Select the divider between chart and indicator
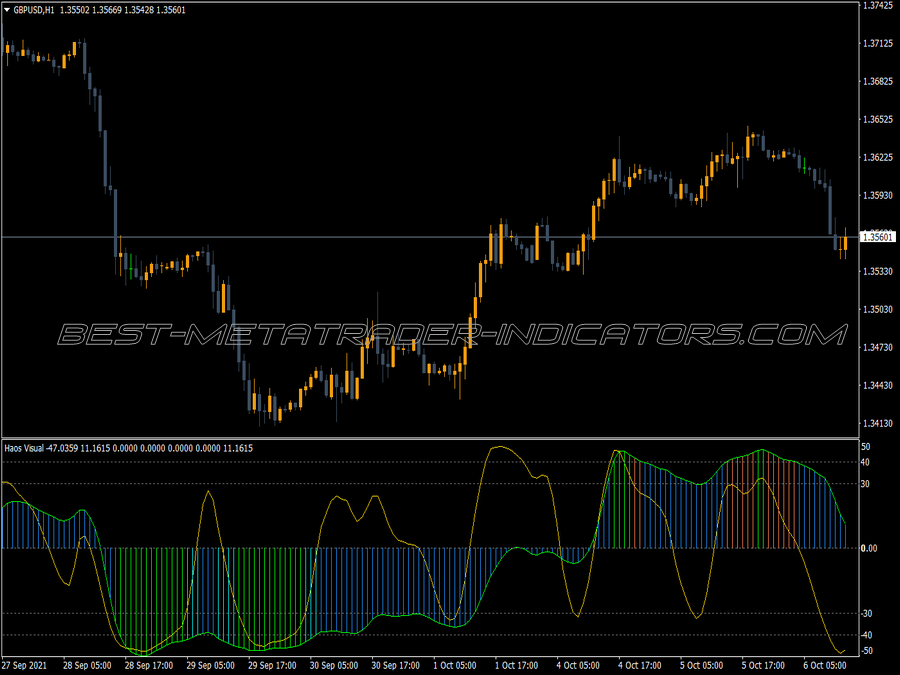Image resolution: width=900 pixels, height=675 pixels. (430, 439)
